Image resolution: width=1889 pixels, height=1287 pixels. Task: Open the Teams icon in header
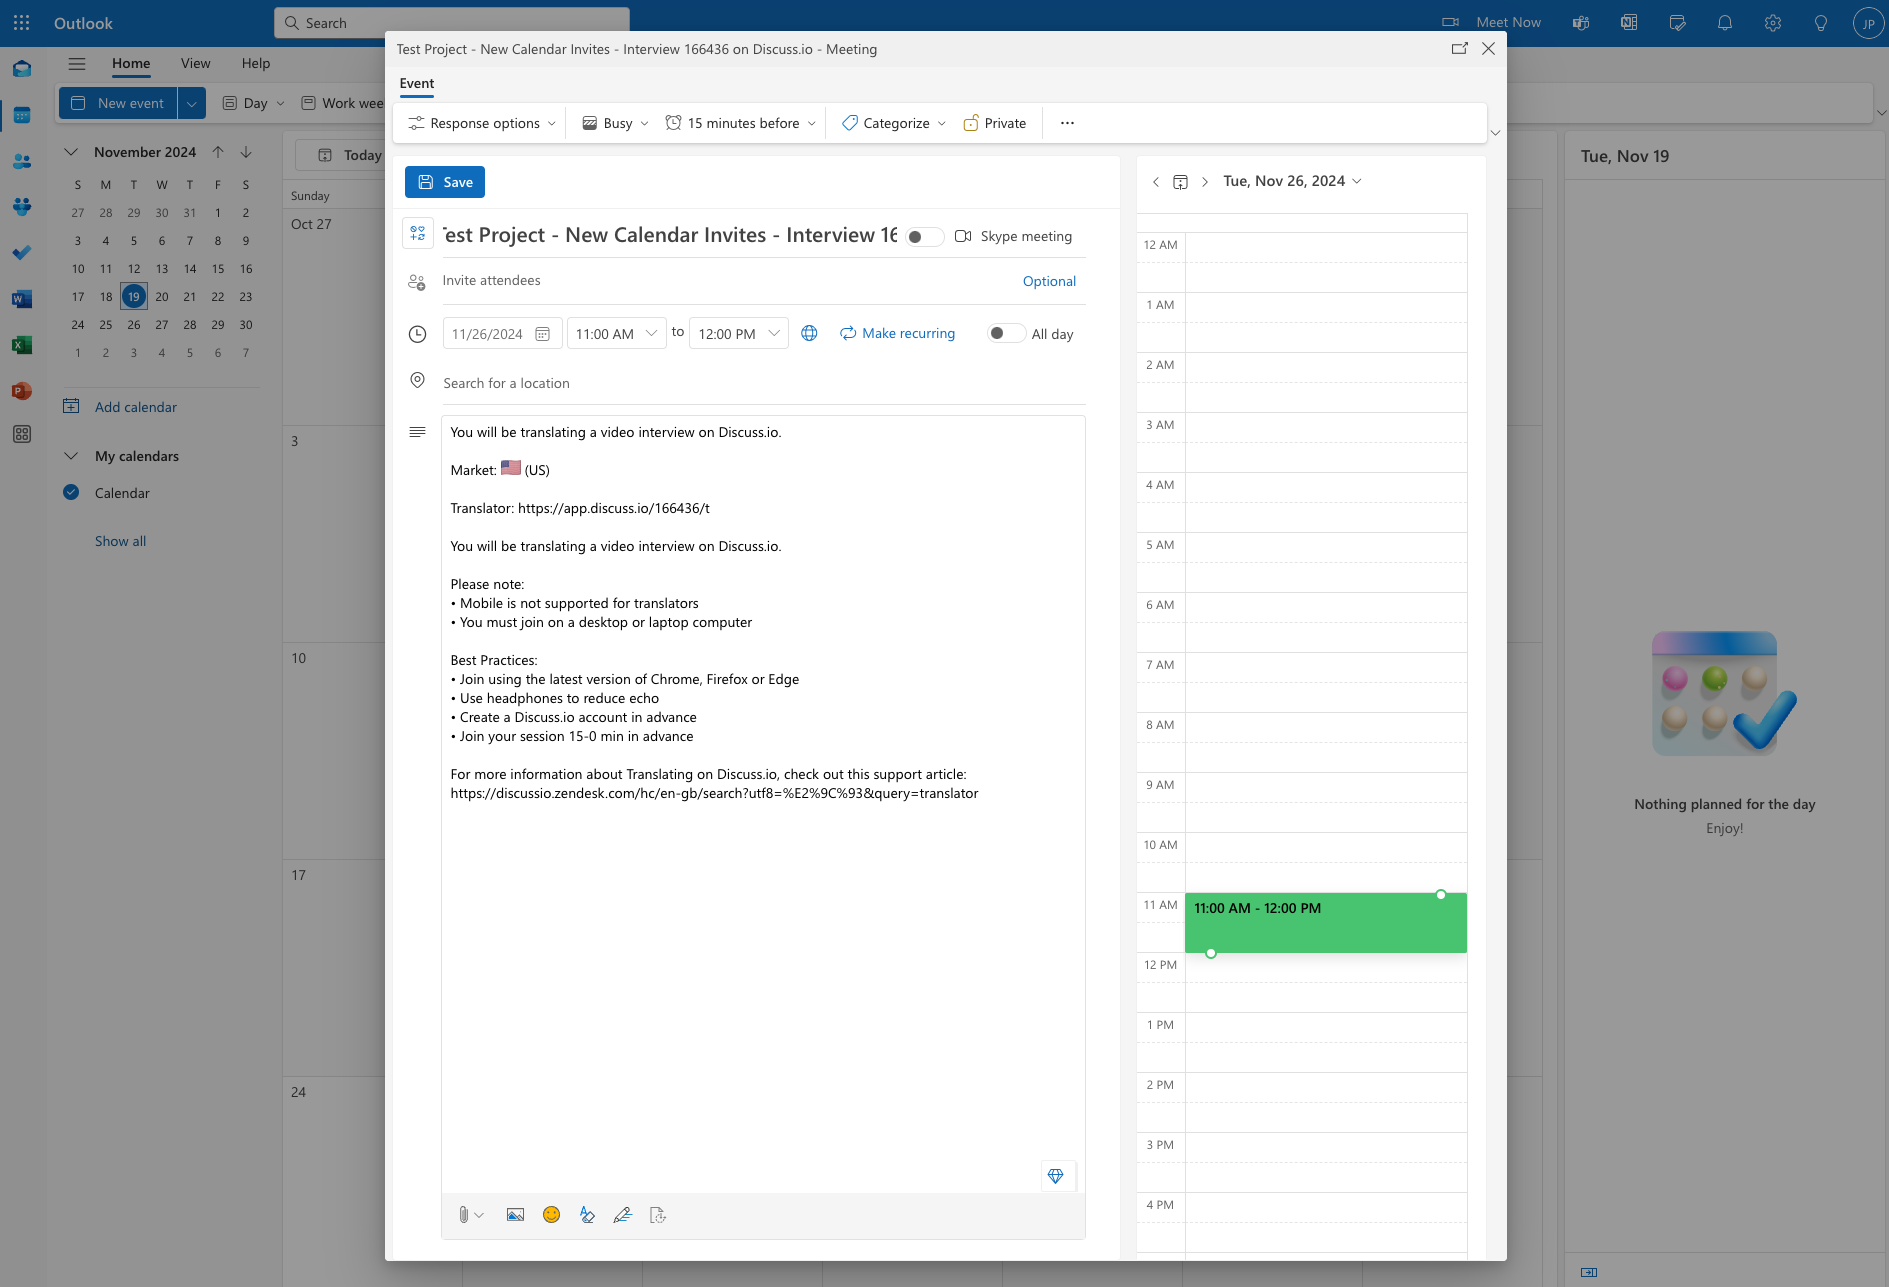coord(1581,22)
